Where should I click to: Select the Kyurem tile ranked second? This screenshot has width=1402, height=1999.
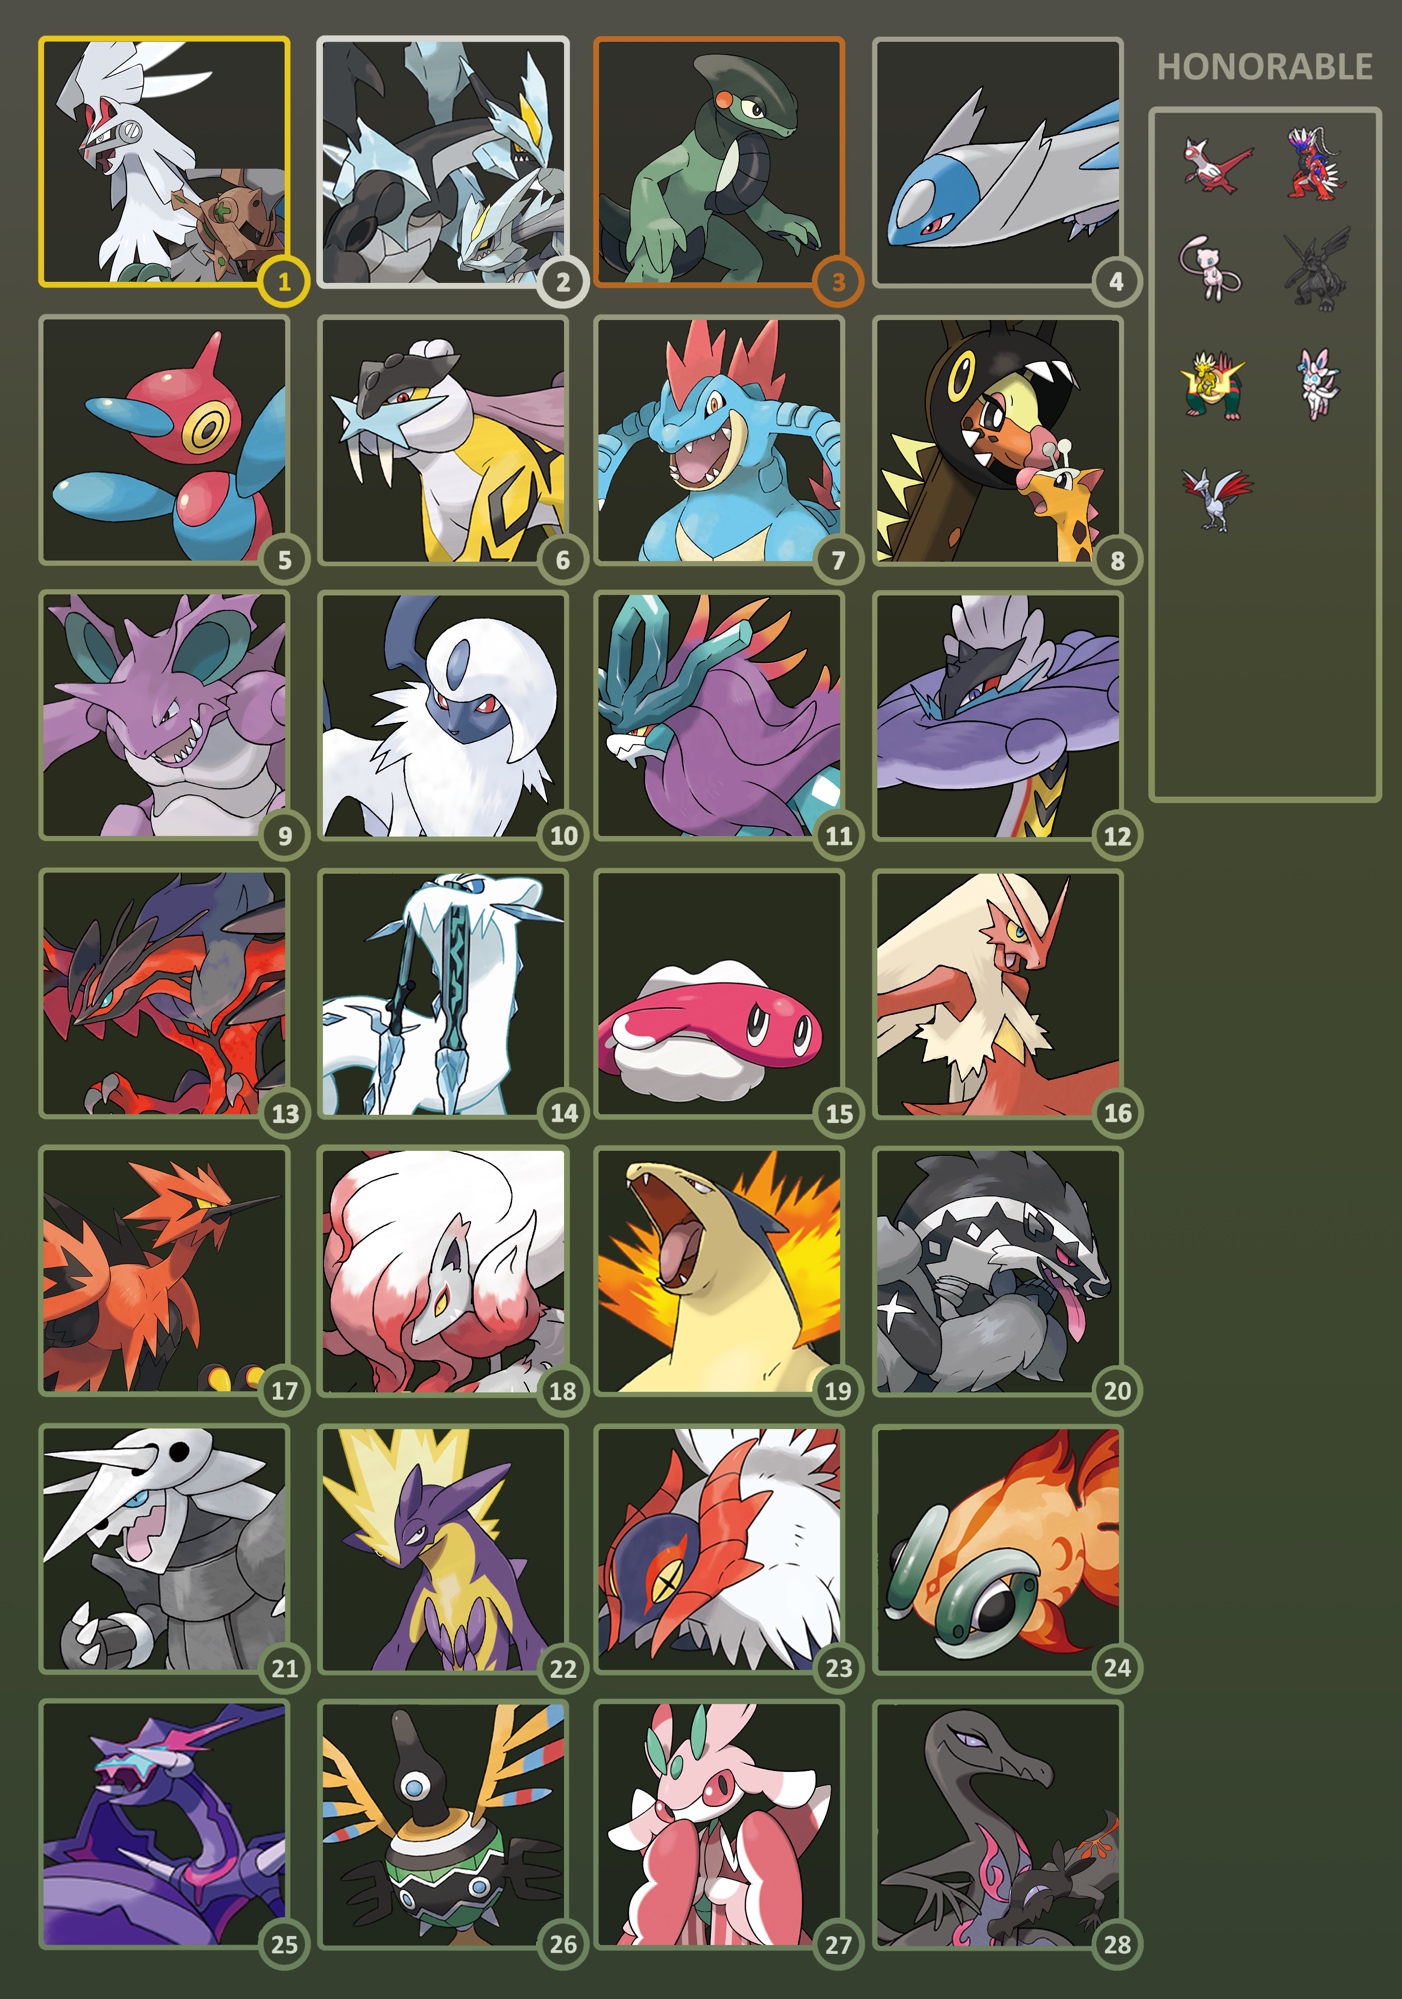(x=442, y=162)
